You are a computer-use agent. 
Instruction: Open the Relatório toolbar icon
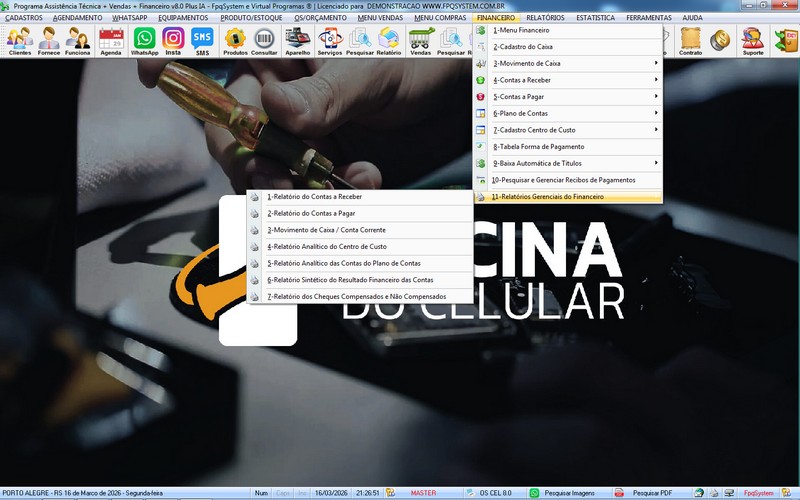(x=389, y=41)
